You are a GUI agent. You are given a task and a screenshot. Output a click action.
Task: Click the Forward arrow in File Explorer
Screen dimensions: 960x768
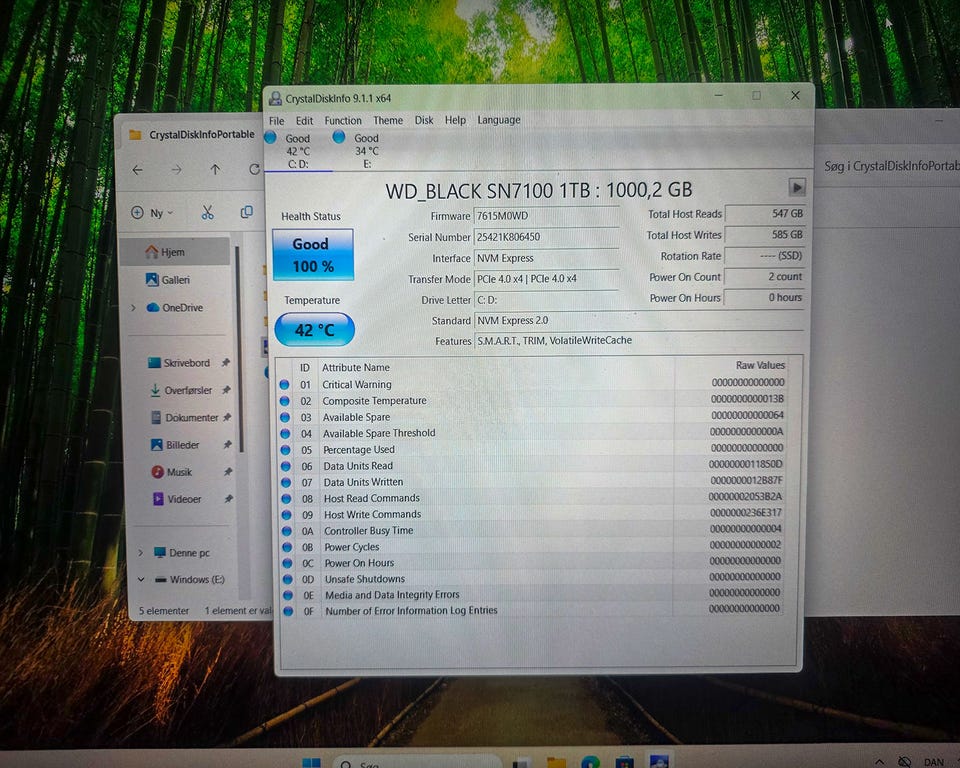(x=176, y=170)
